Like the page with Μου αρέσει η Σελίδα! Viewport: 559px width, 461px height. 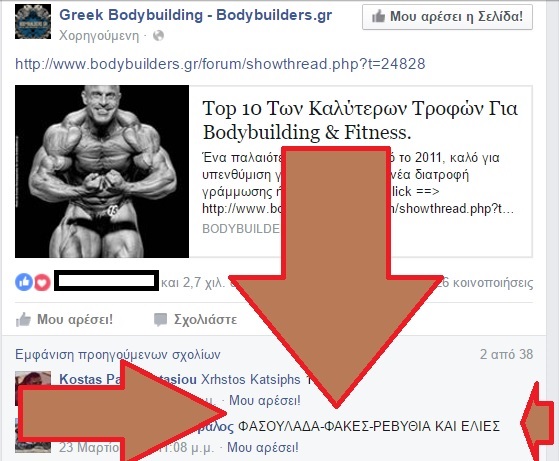click(447, 17)
